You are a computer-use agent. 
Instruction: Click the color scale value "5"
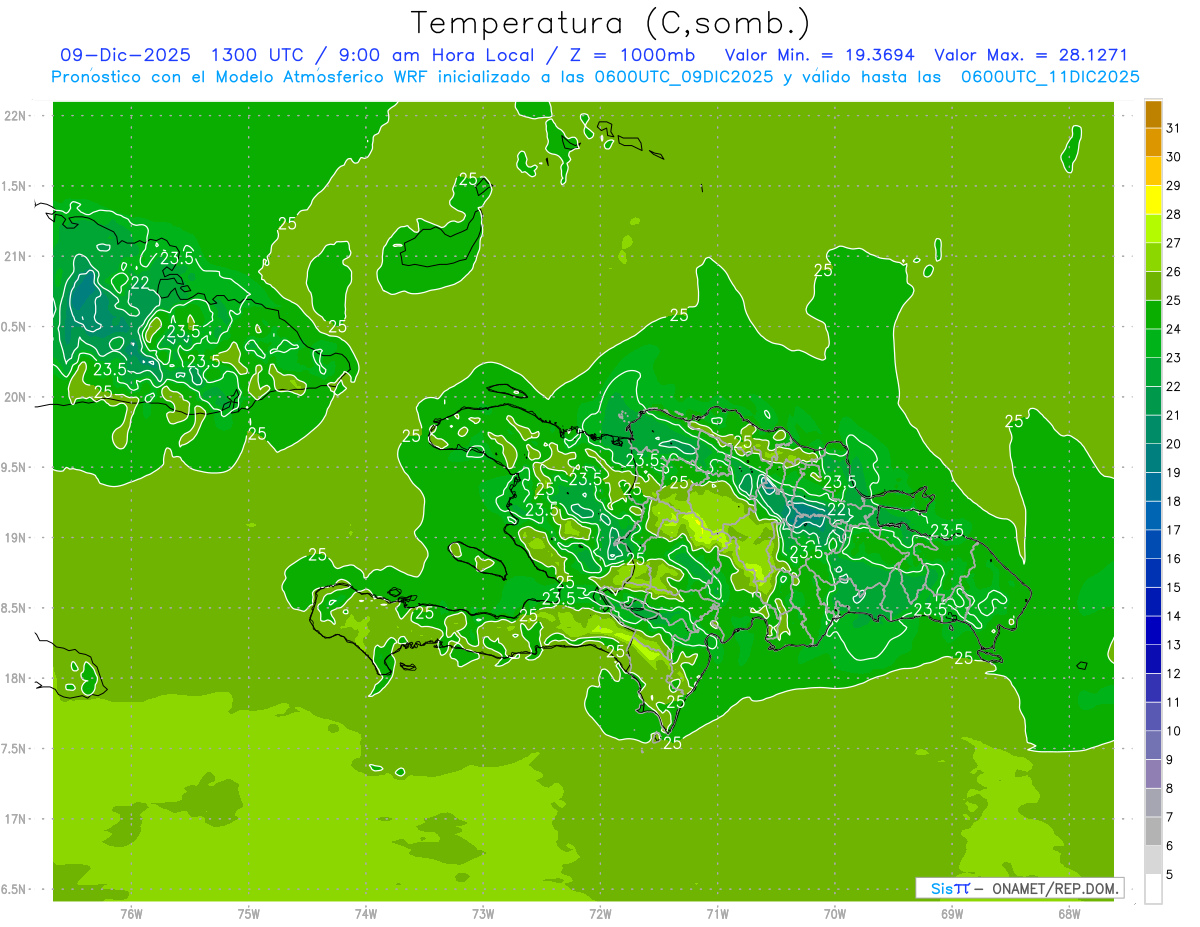(x=1170, y=874)
